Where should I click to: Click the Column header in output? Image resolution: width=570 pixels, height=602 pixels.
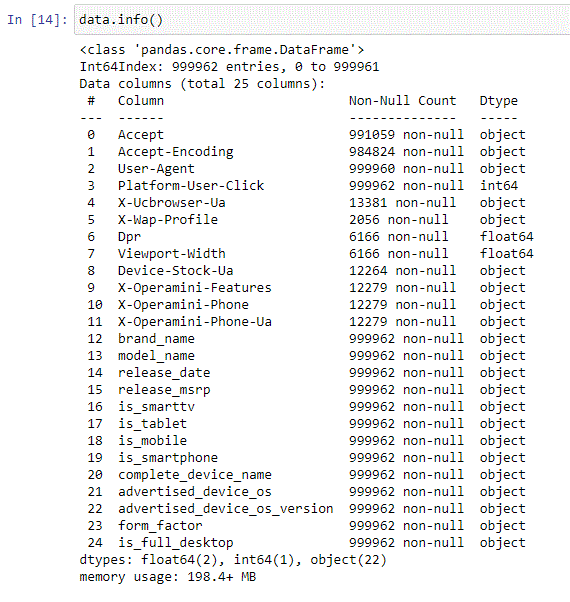[x=141, y=101]
